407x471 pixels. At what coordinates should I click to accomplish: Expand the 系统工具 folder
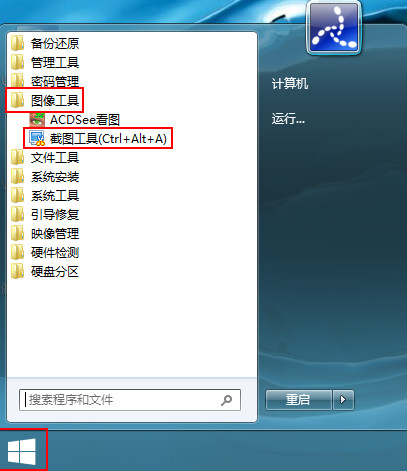click(x=45, y=196)
